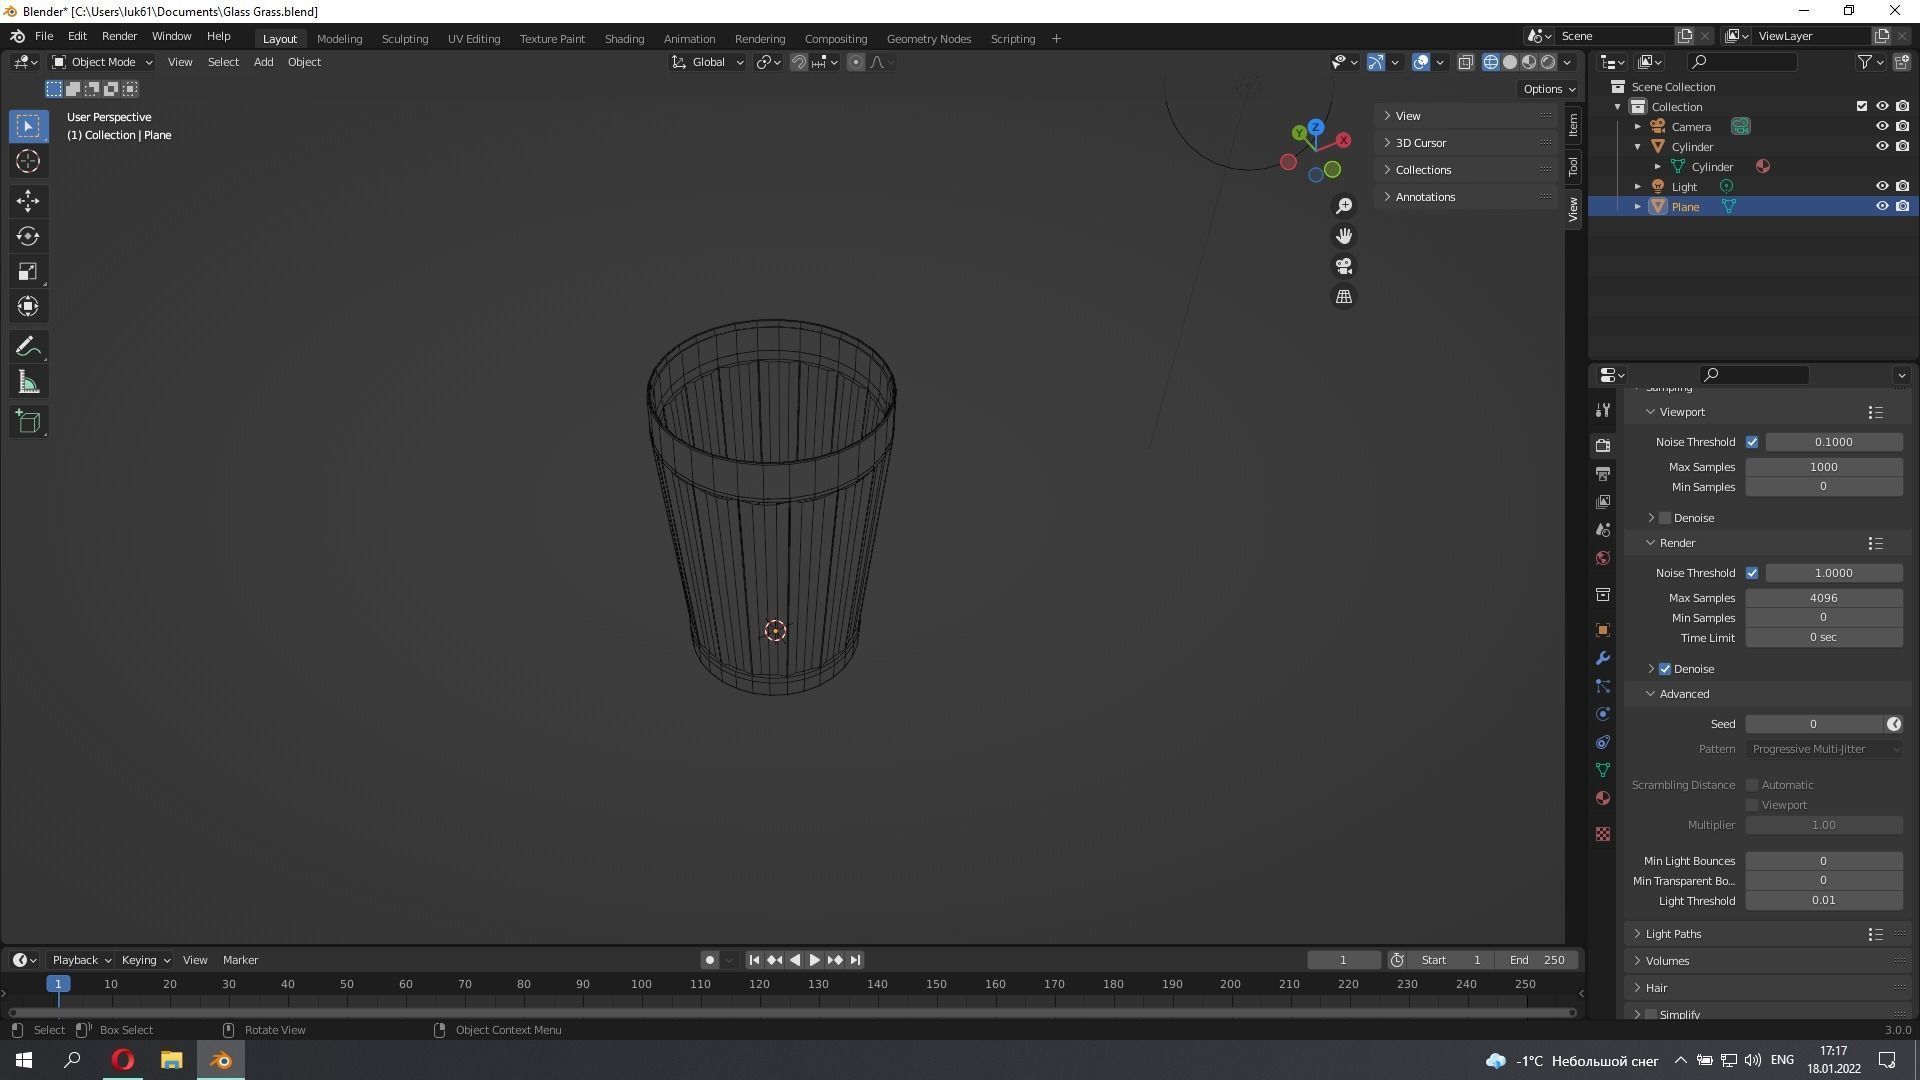Expand the Volumes panel

1667,961
